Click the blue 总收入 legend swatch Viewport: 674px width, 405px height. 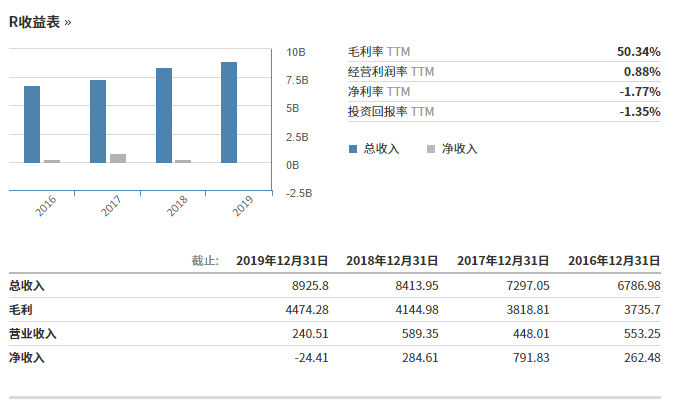pos(352,149)
